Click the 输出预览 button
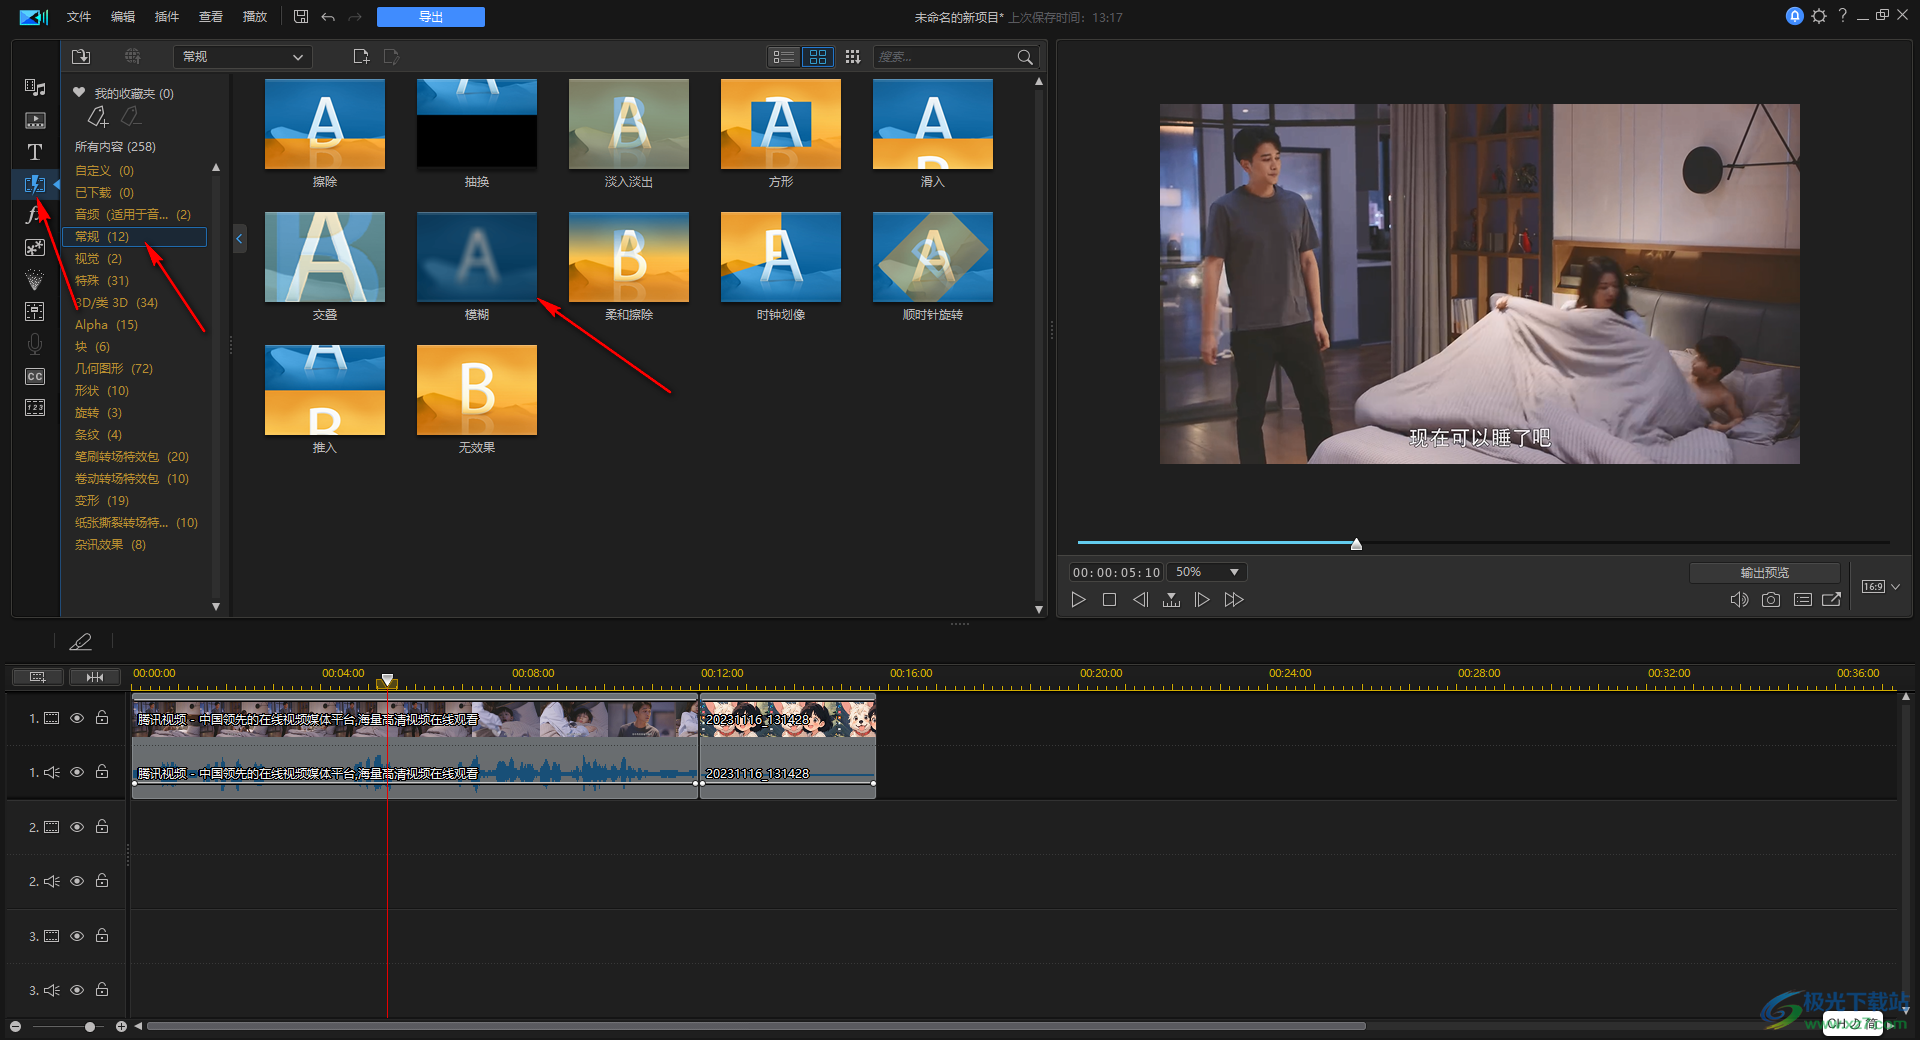The height and width of the screenshot is (1040, 1920). [x=1765, y=572]
